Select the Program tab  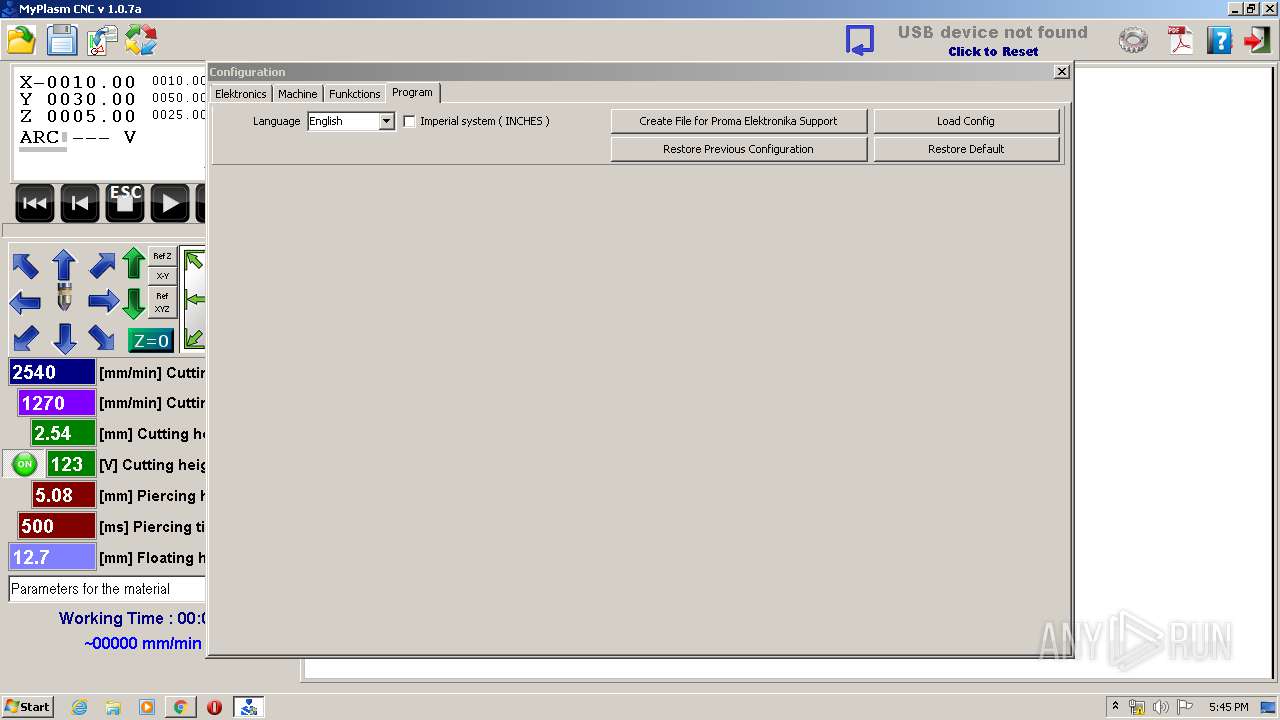coord(412,92)
